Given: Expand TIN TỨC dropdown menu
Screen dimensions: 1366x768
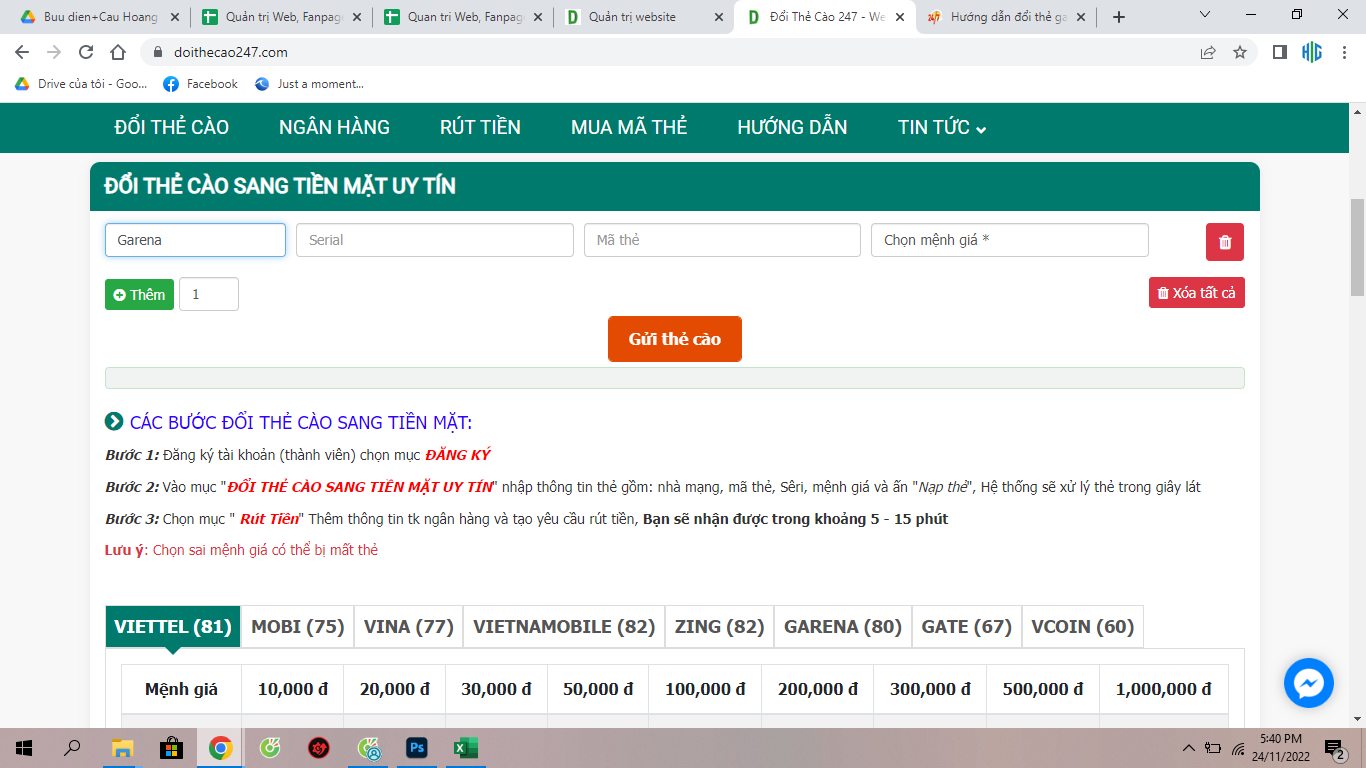Looking at the screenshot, I should click(942, 127).
